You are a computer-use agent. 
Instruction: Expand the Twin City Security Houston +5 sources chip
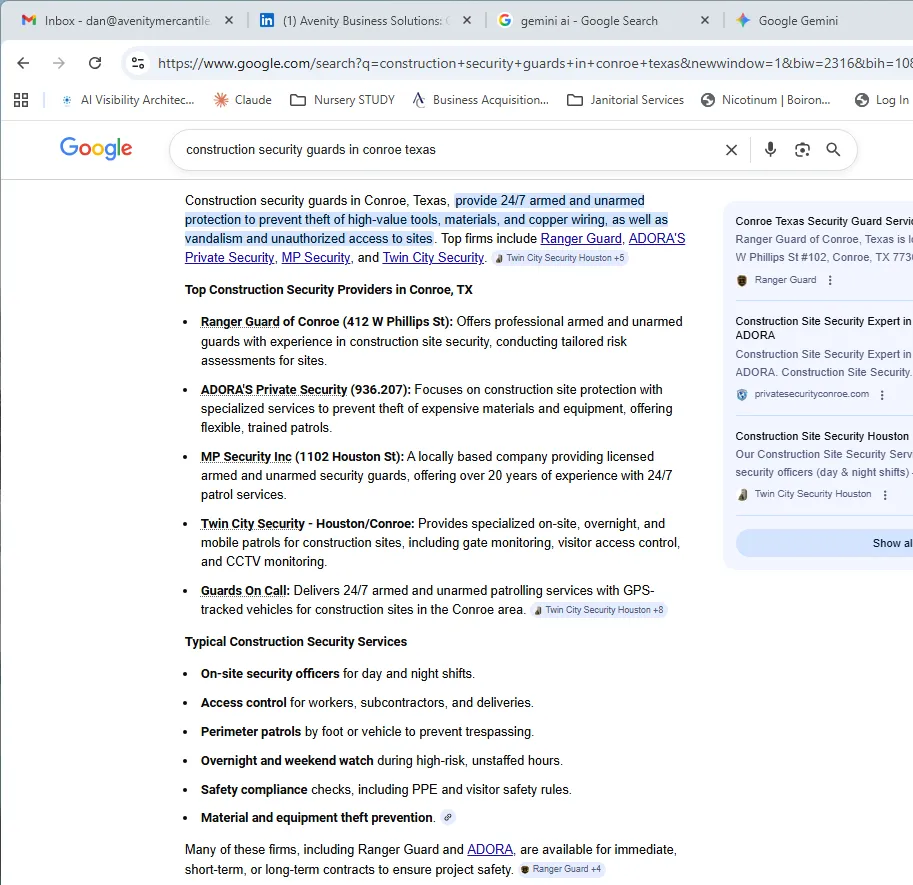560,258
